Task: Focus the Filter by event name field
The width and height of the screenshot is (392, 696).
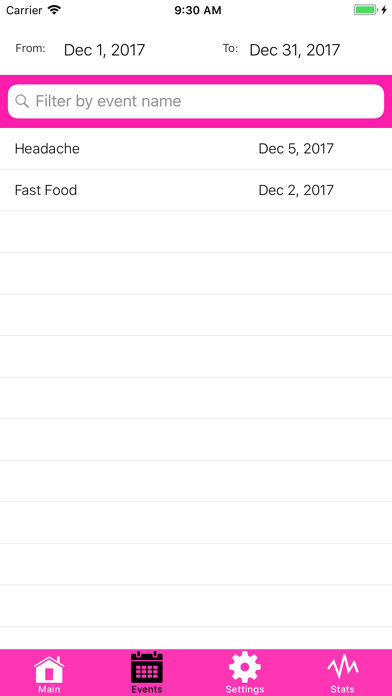Action: 196,101
